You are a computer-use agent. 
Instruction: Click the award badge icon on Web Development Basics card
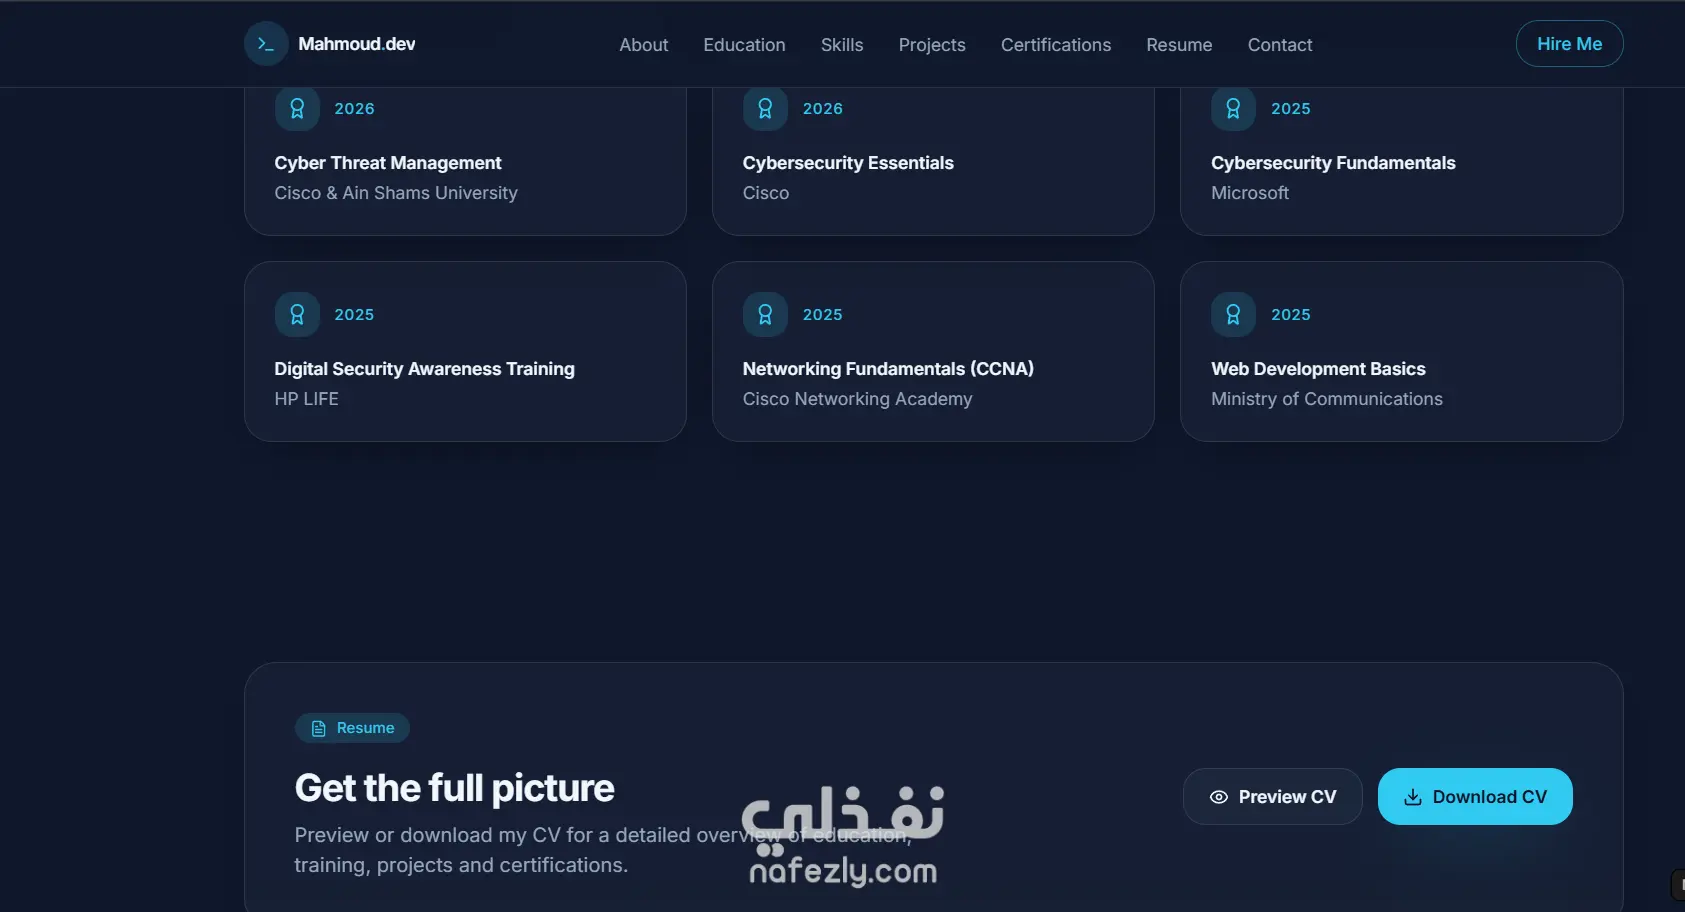1233,314
